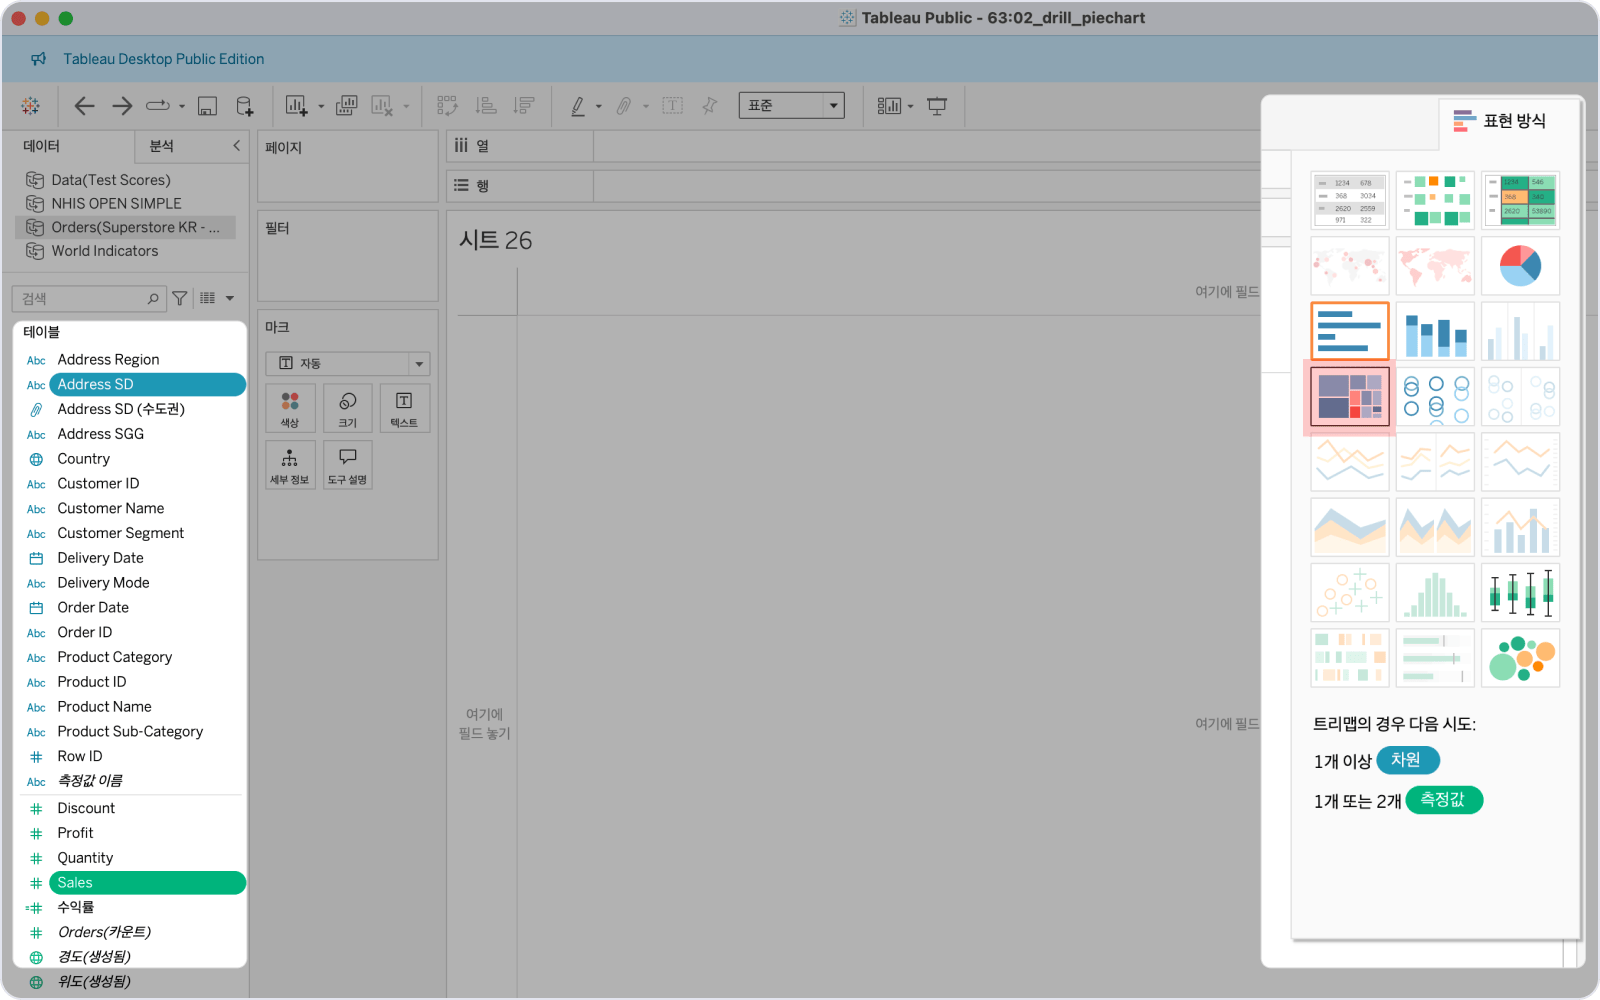
Task: Add a new data source icon
Action: click(x=245, y=106)
